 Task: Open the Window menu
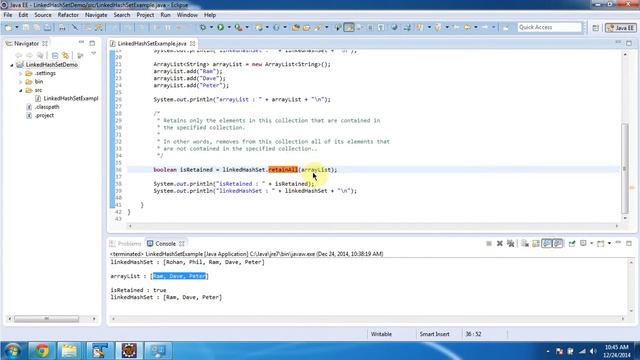187,15
